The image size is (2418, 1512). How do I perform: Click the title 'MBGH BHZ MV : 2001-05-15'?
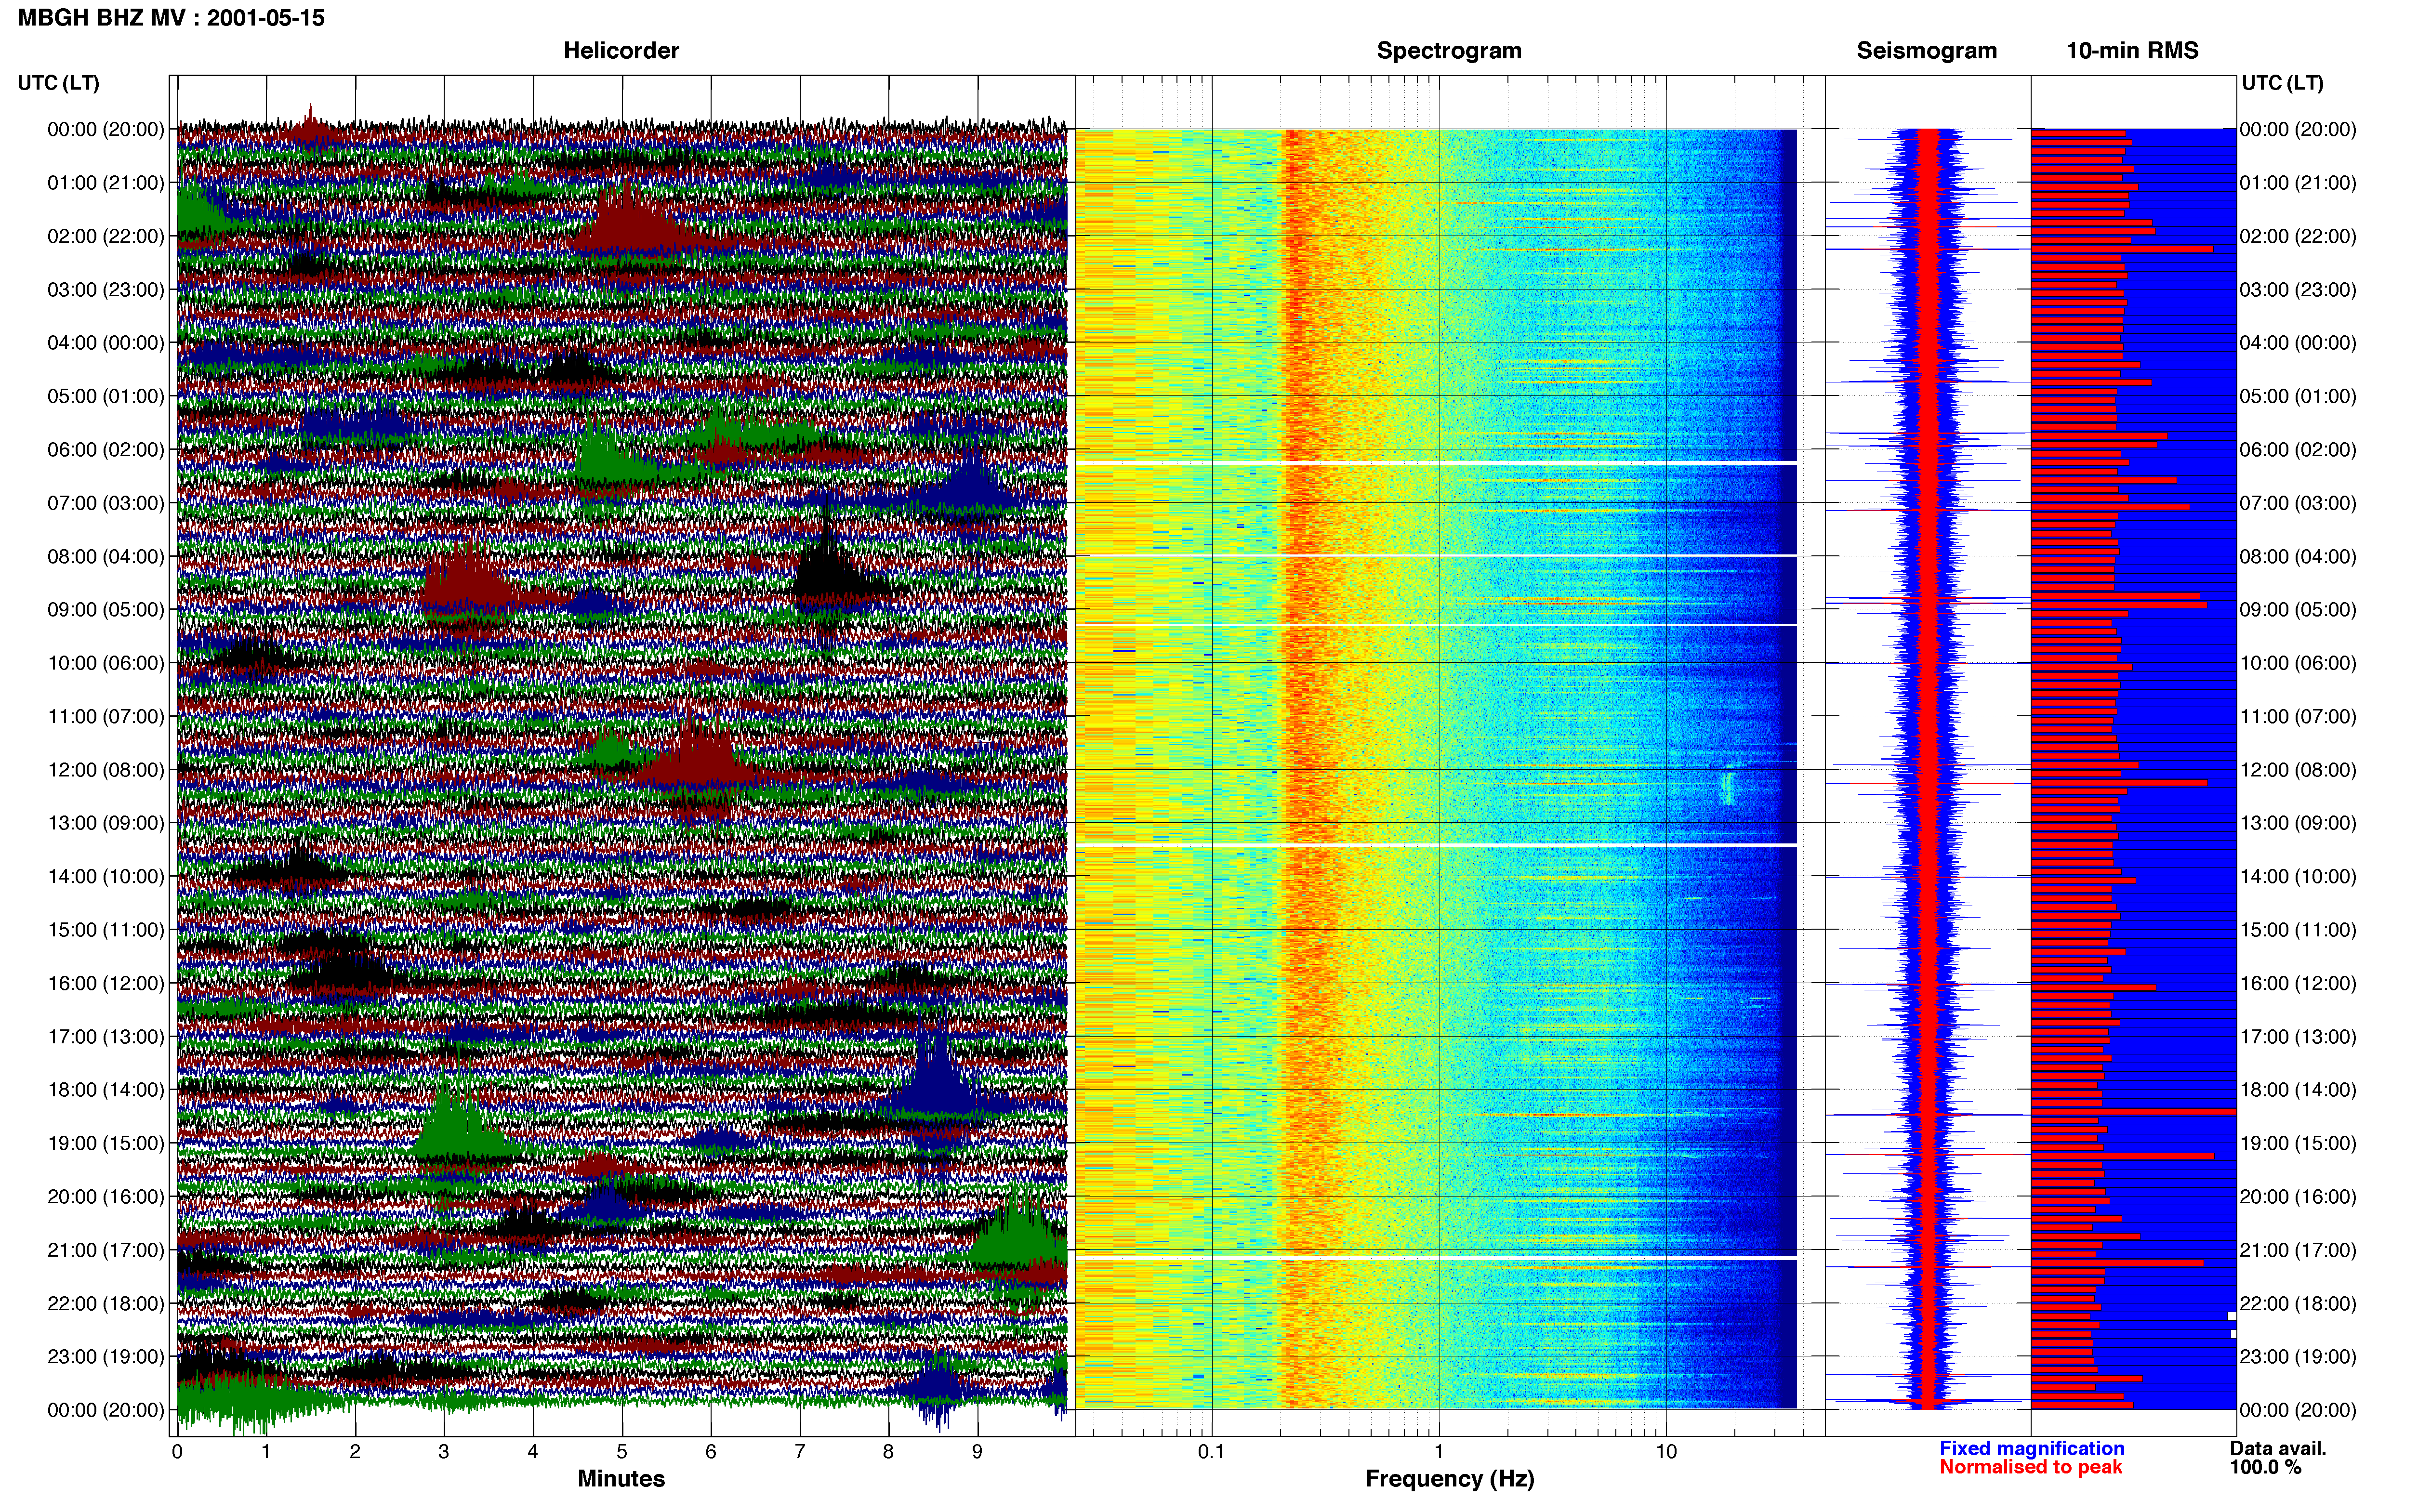point(171,18)
